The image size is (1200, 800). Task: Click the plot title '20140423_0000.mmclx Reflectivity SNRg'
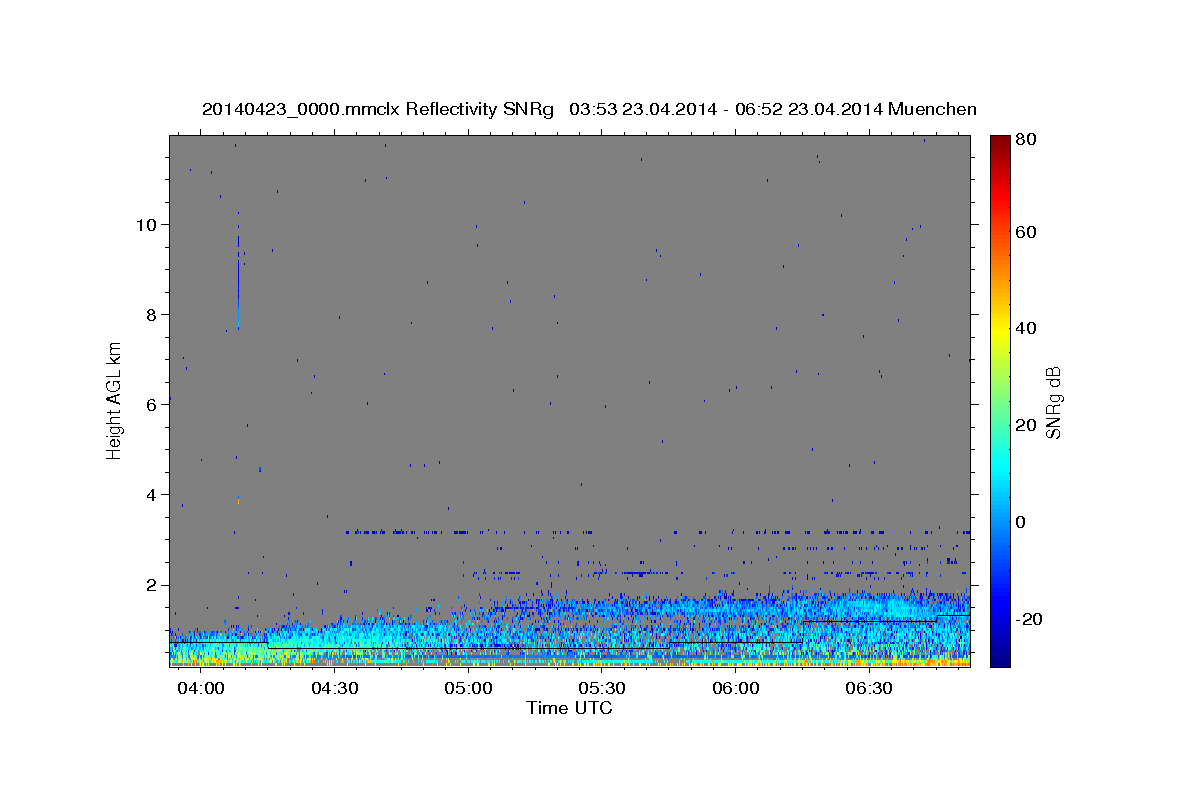(x=378, y=109)
